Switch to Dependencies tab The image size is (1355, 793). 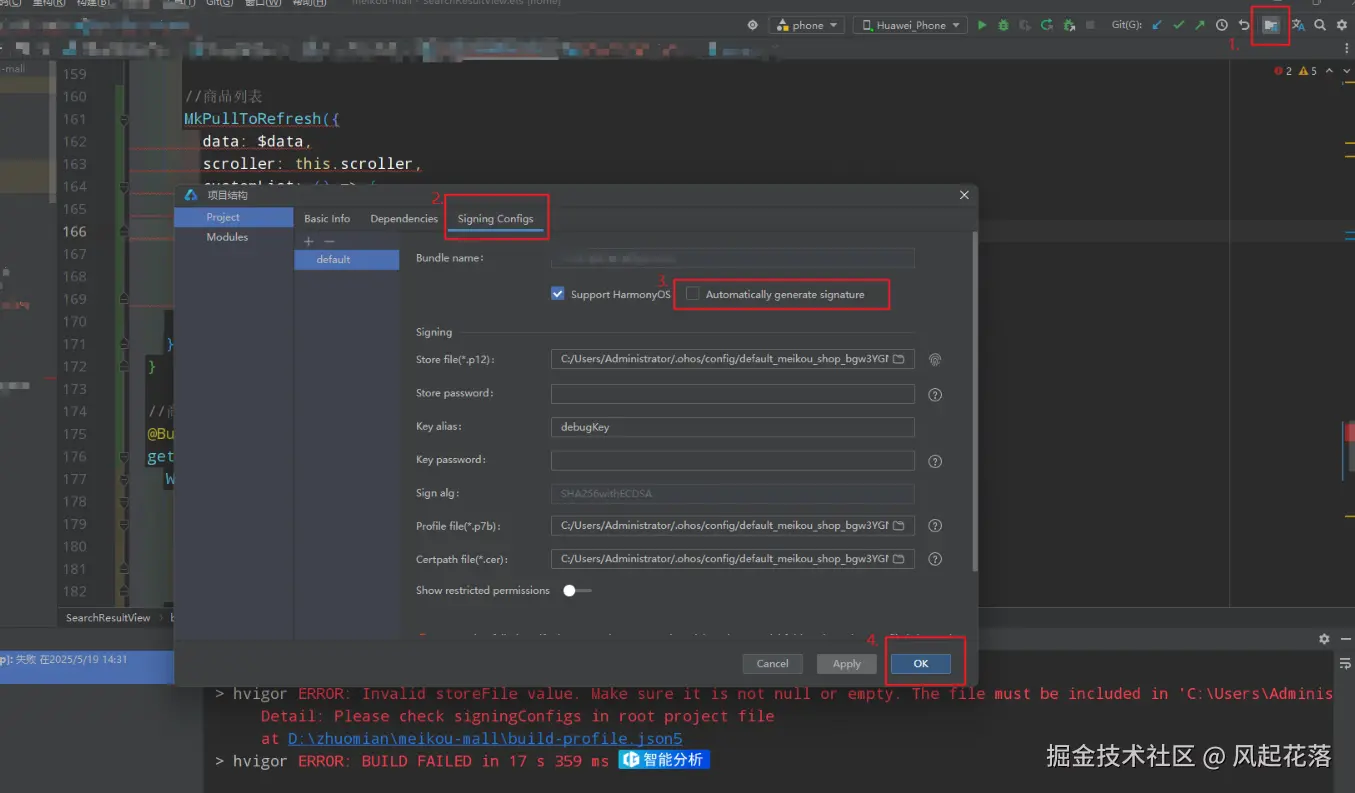(404, 218)
